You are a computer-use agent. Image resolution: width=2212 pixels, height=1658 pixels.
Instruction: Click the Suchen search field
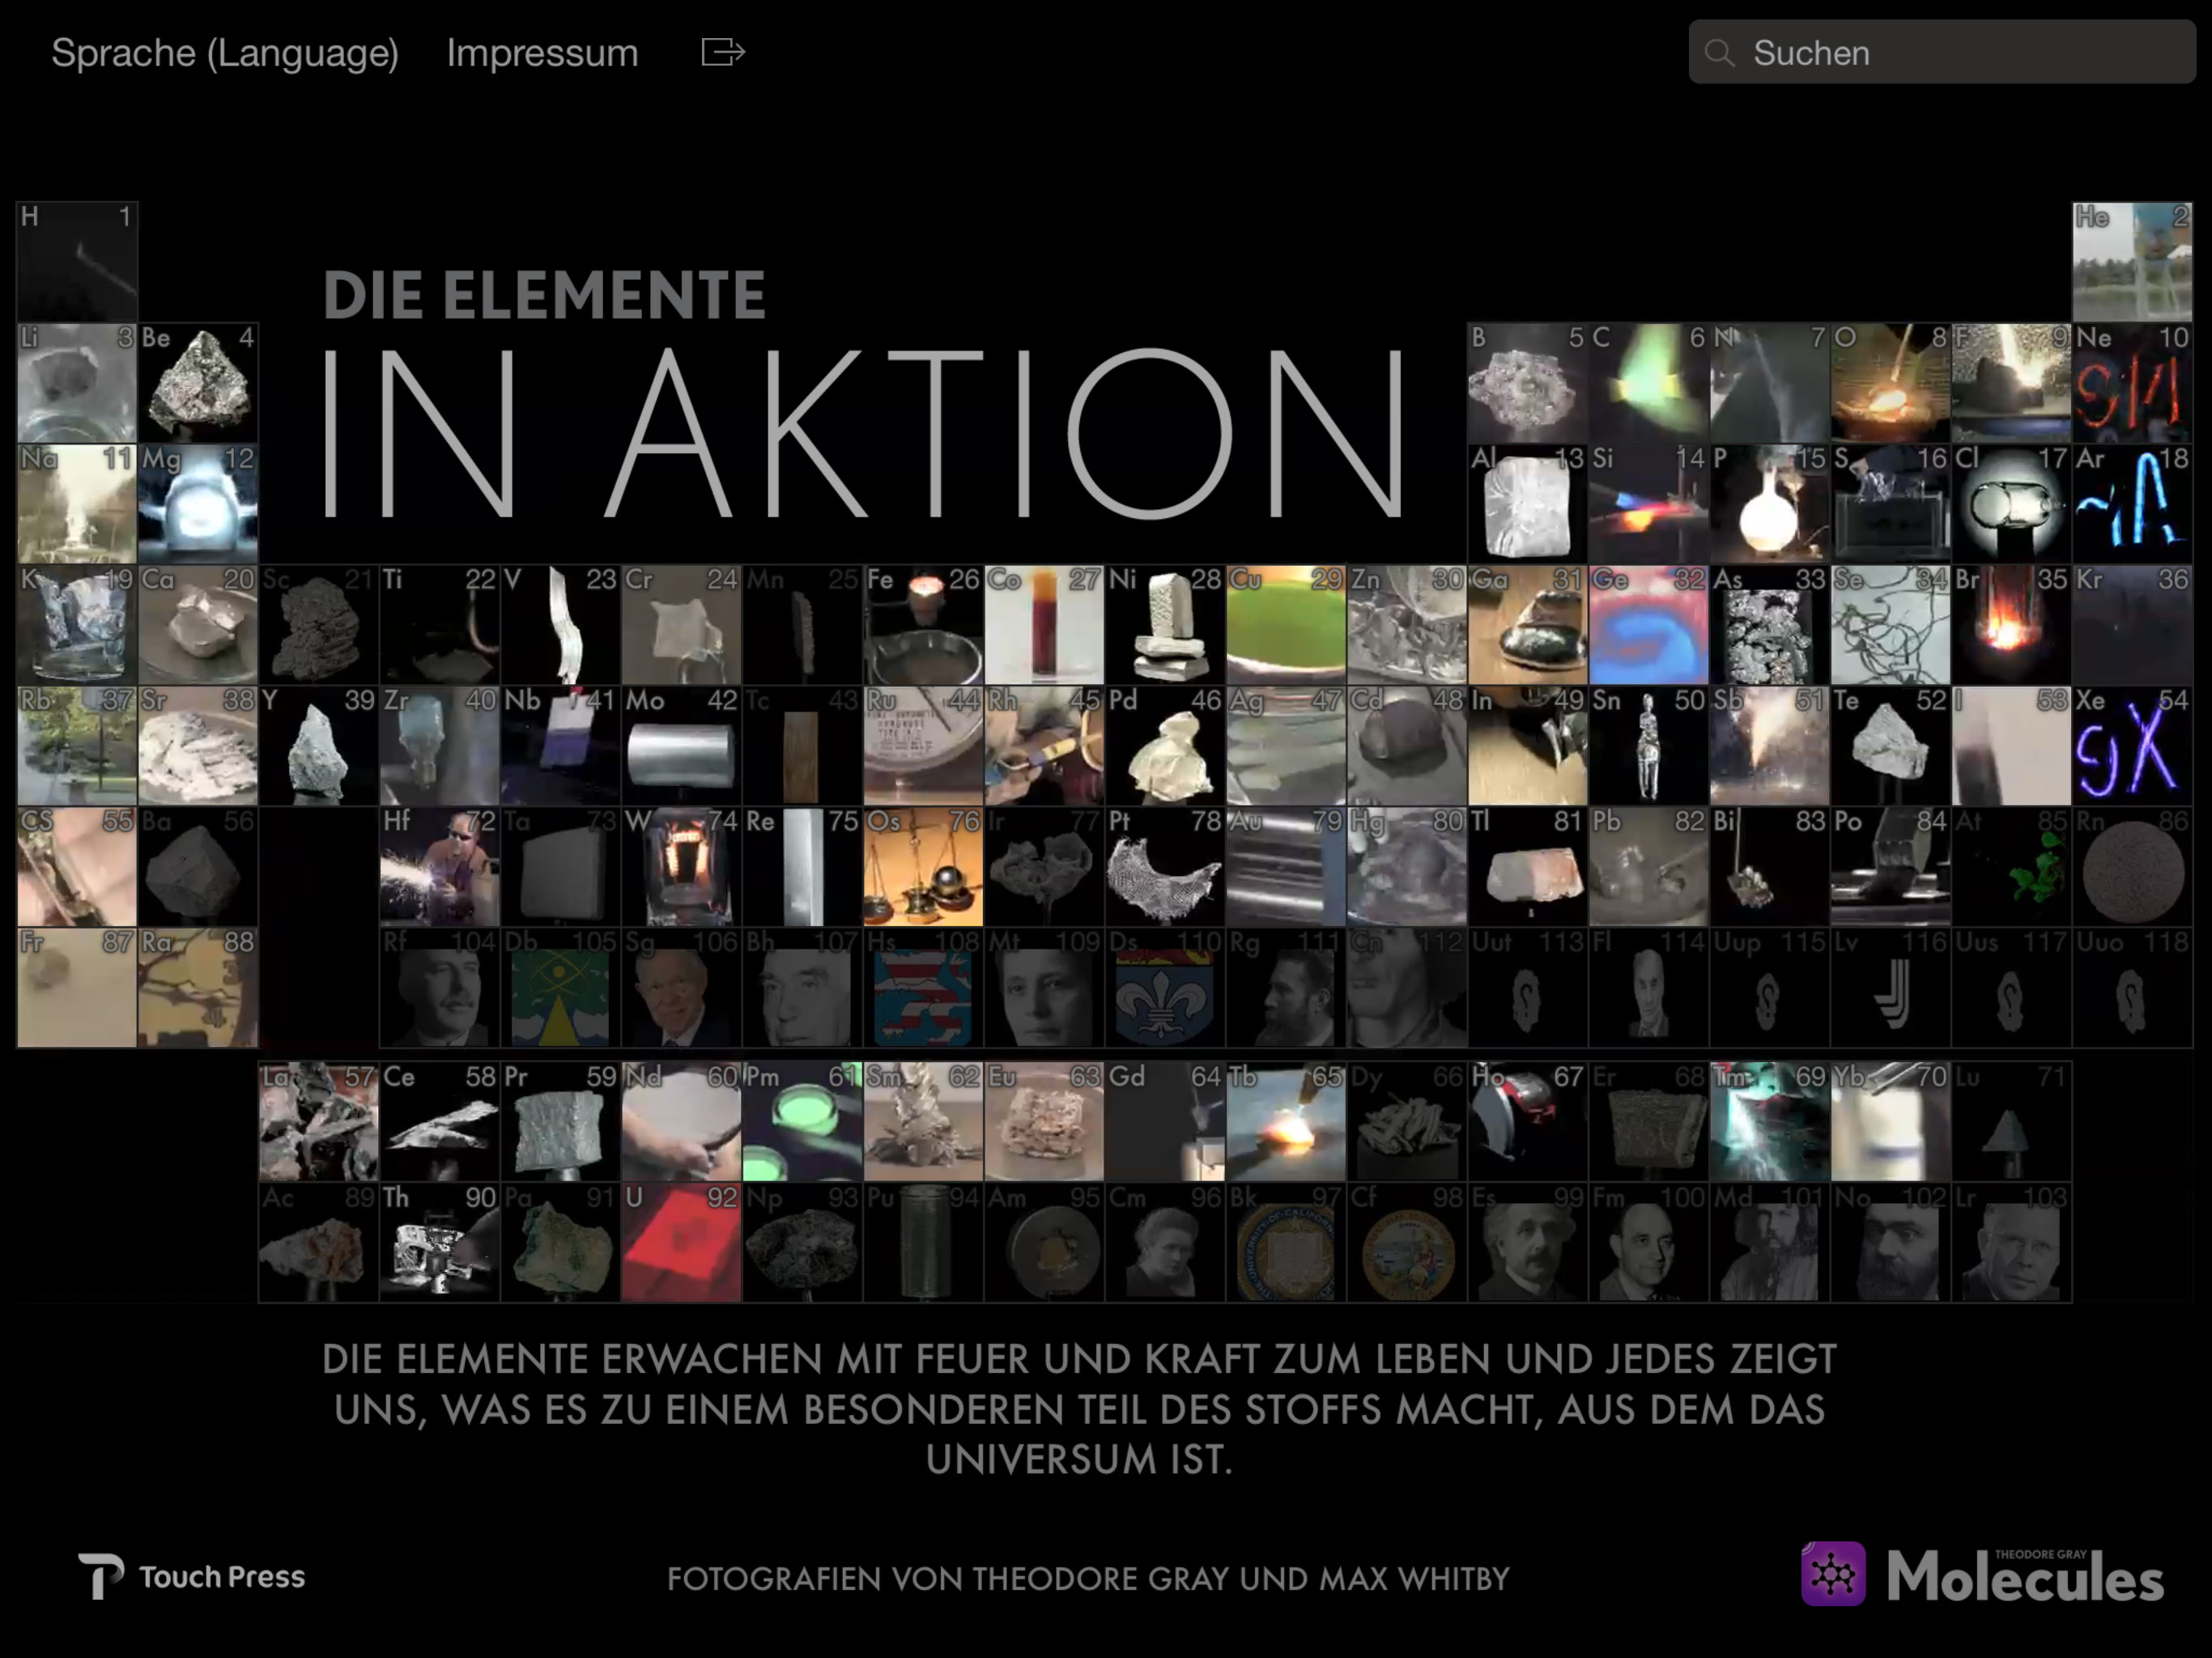(x=1960, y=53)
